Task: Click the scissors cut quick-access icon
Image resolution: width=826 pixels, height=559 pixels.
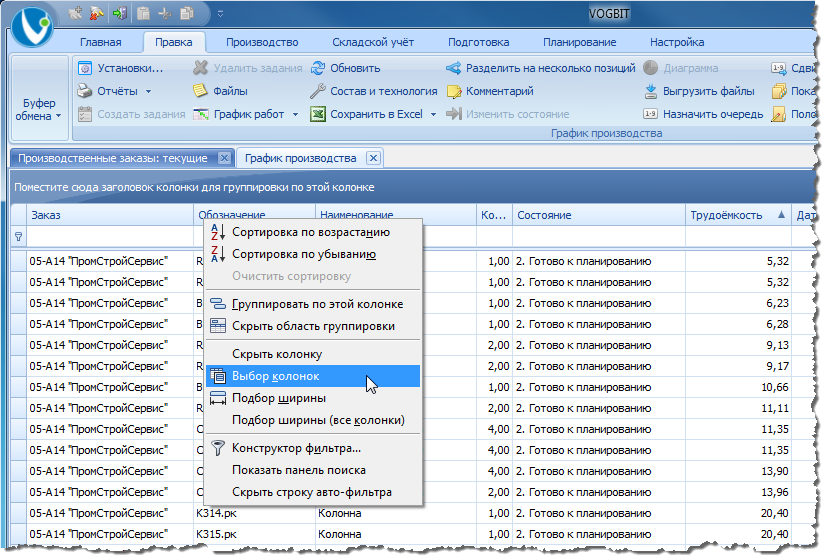Action: (165, 13)
